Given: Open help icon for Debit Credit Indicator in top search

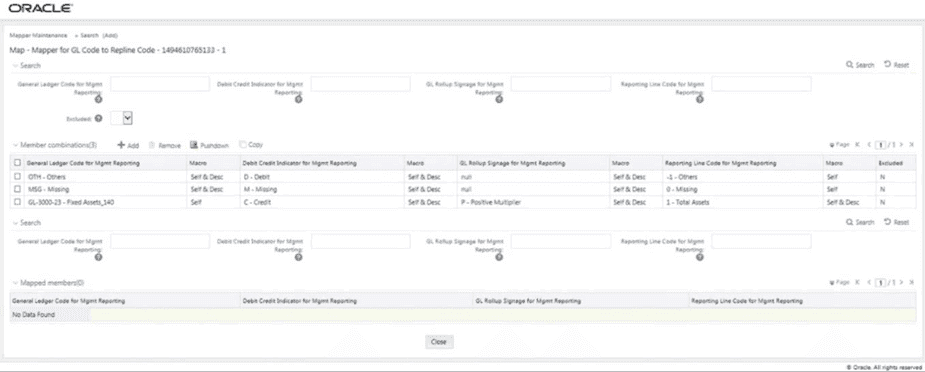Looking at the screenshot, I should (299, 100).
